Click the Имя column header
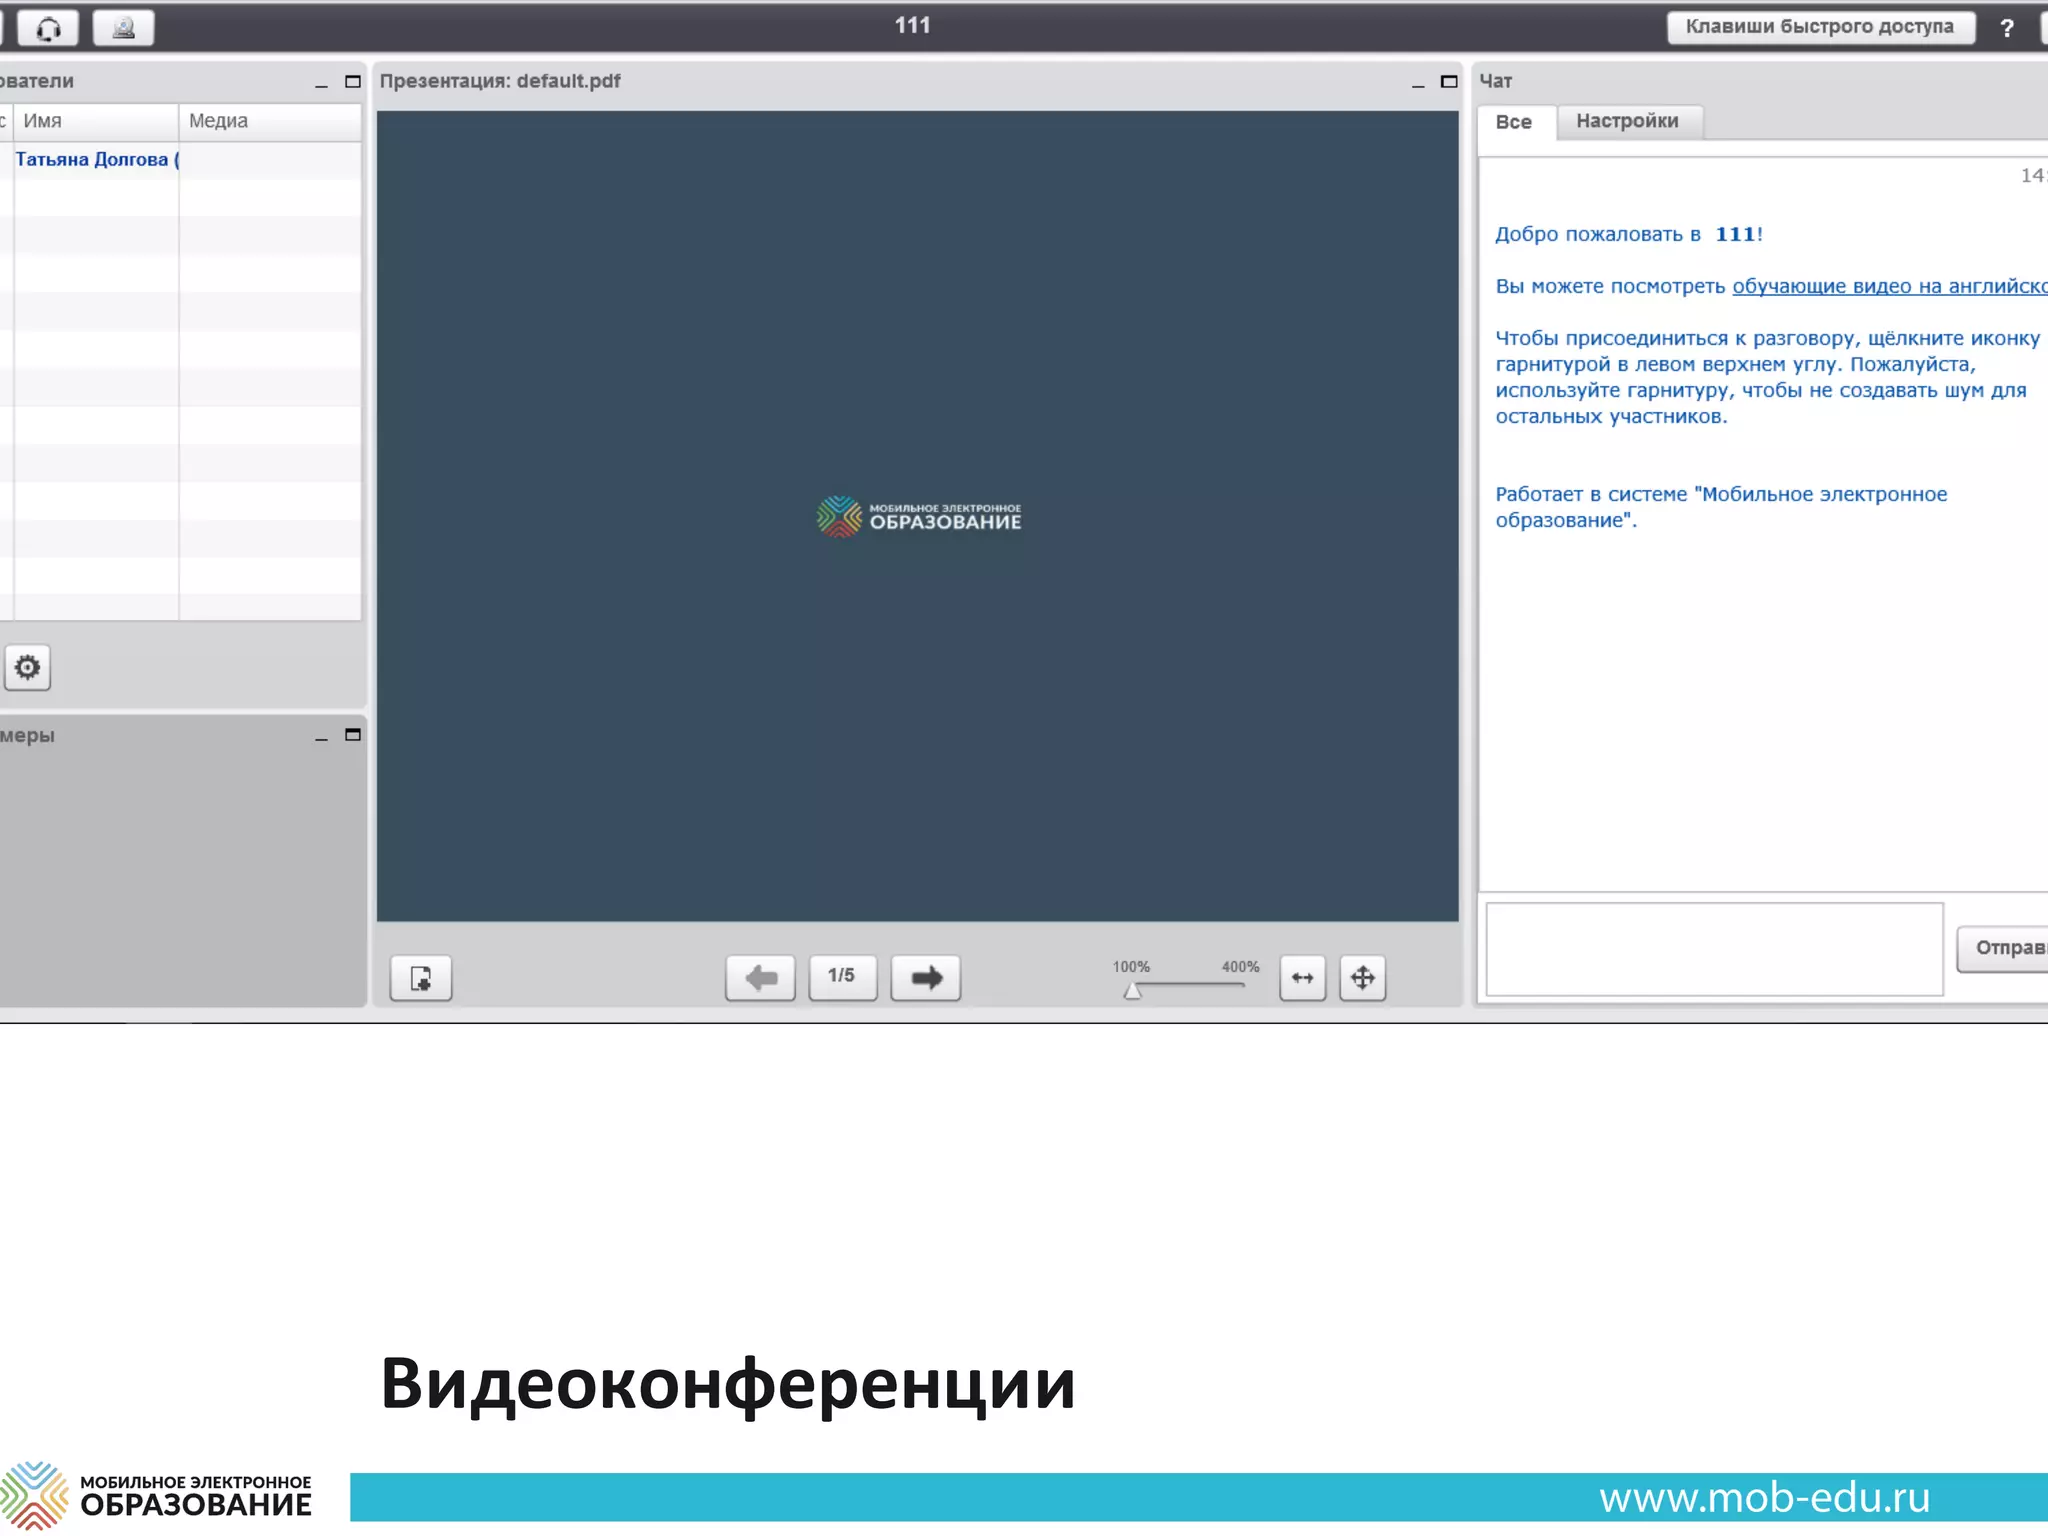The height and width of the screenshot is (1536, 2048). pos(96,121)
